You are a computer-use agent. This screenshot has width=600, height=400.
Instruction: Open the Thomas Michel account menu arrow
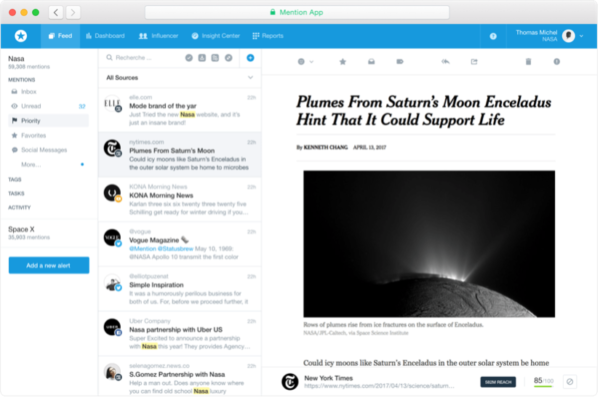(581, 36)
